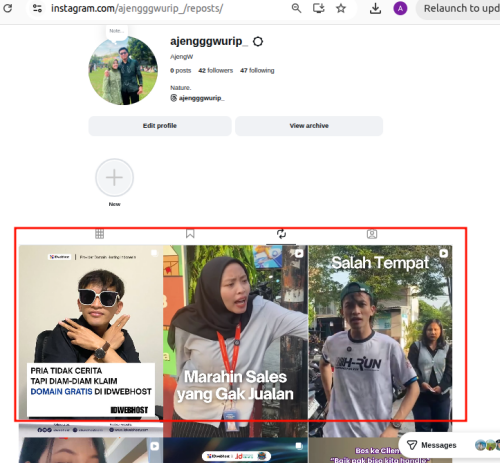Viewport: 500px width, 463px height.
Task: Open the purple Chrome profile avatar
Action: (x=400, y=8)
